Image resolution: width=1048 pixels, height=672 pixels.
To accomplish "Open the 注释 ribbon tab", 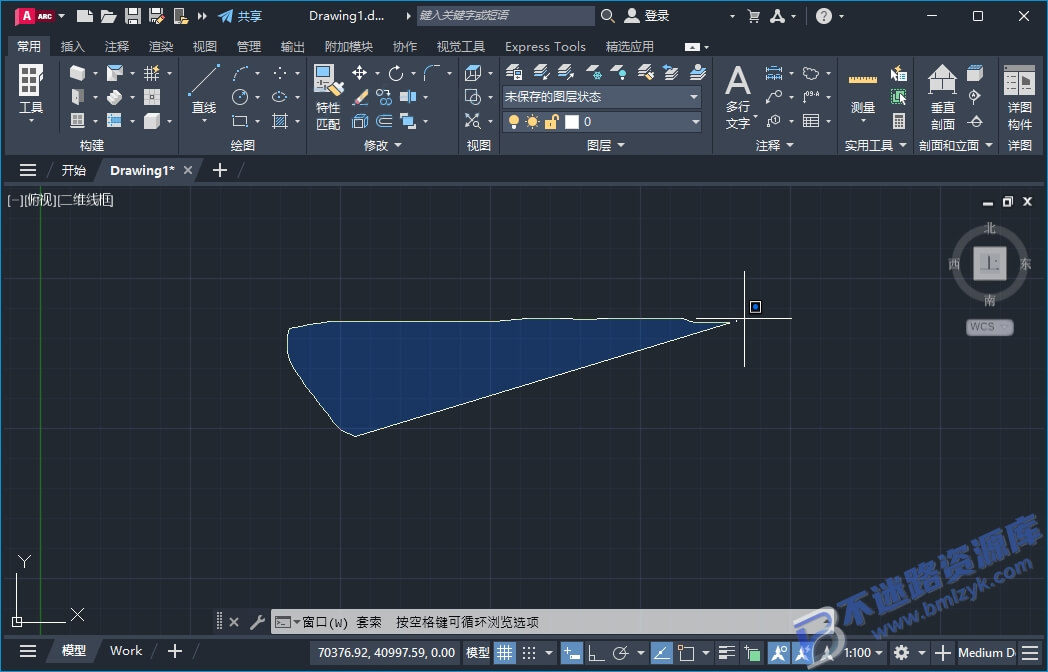I will pyautogui.click(x=116, y=46).
